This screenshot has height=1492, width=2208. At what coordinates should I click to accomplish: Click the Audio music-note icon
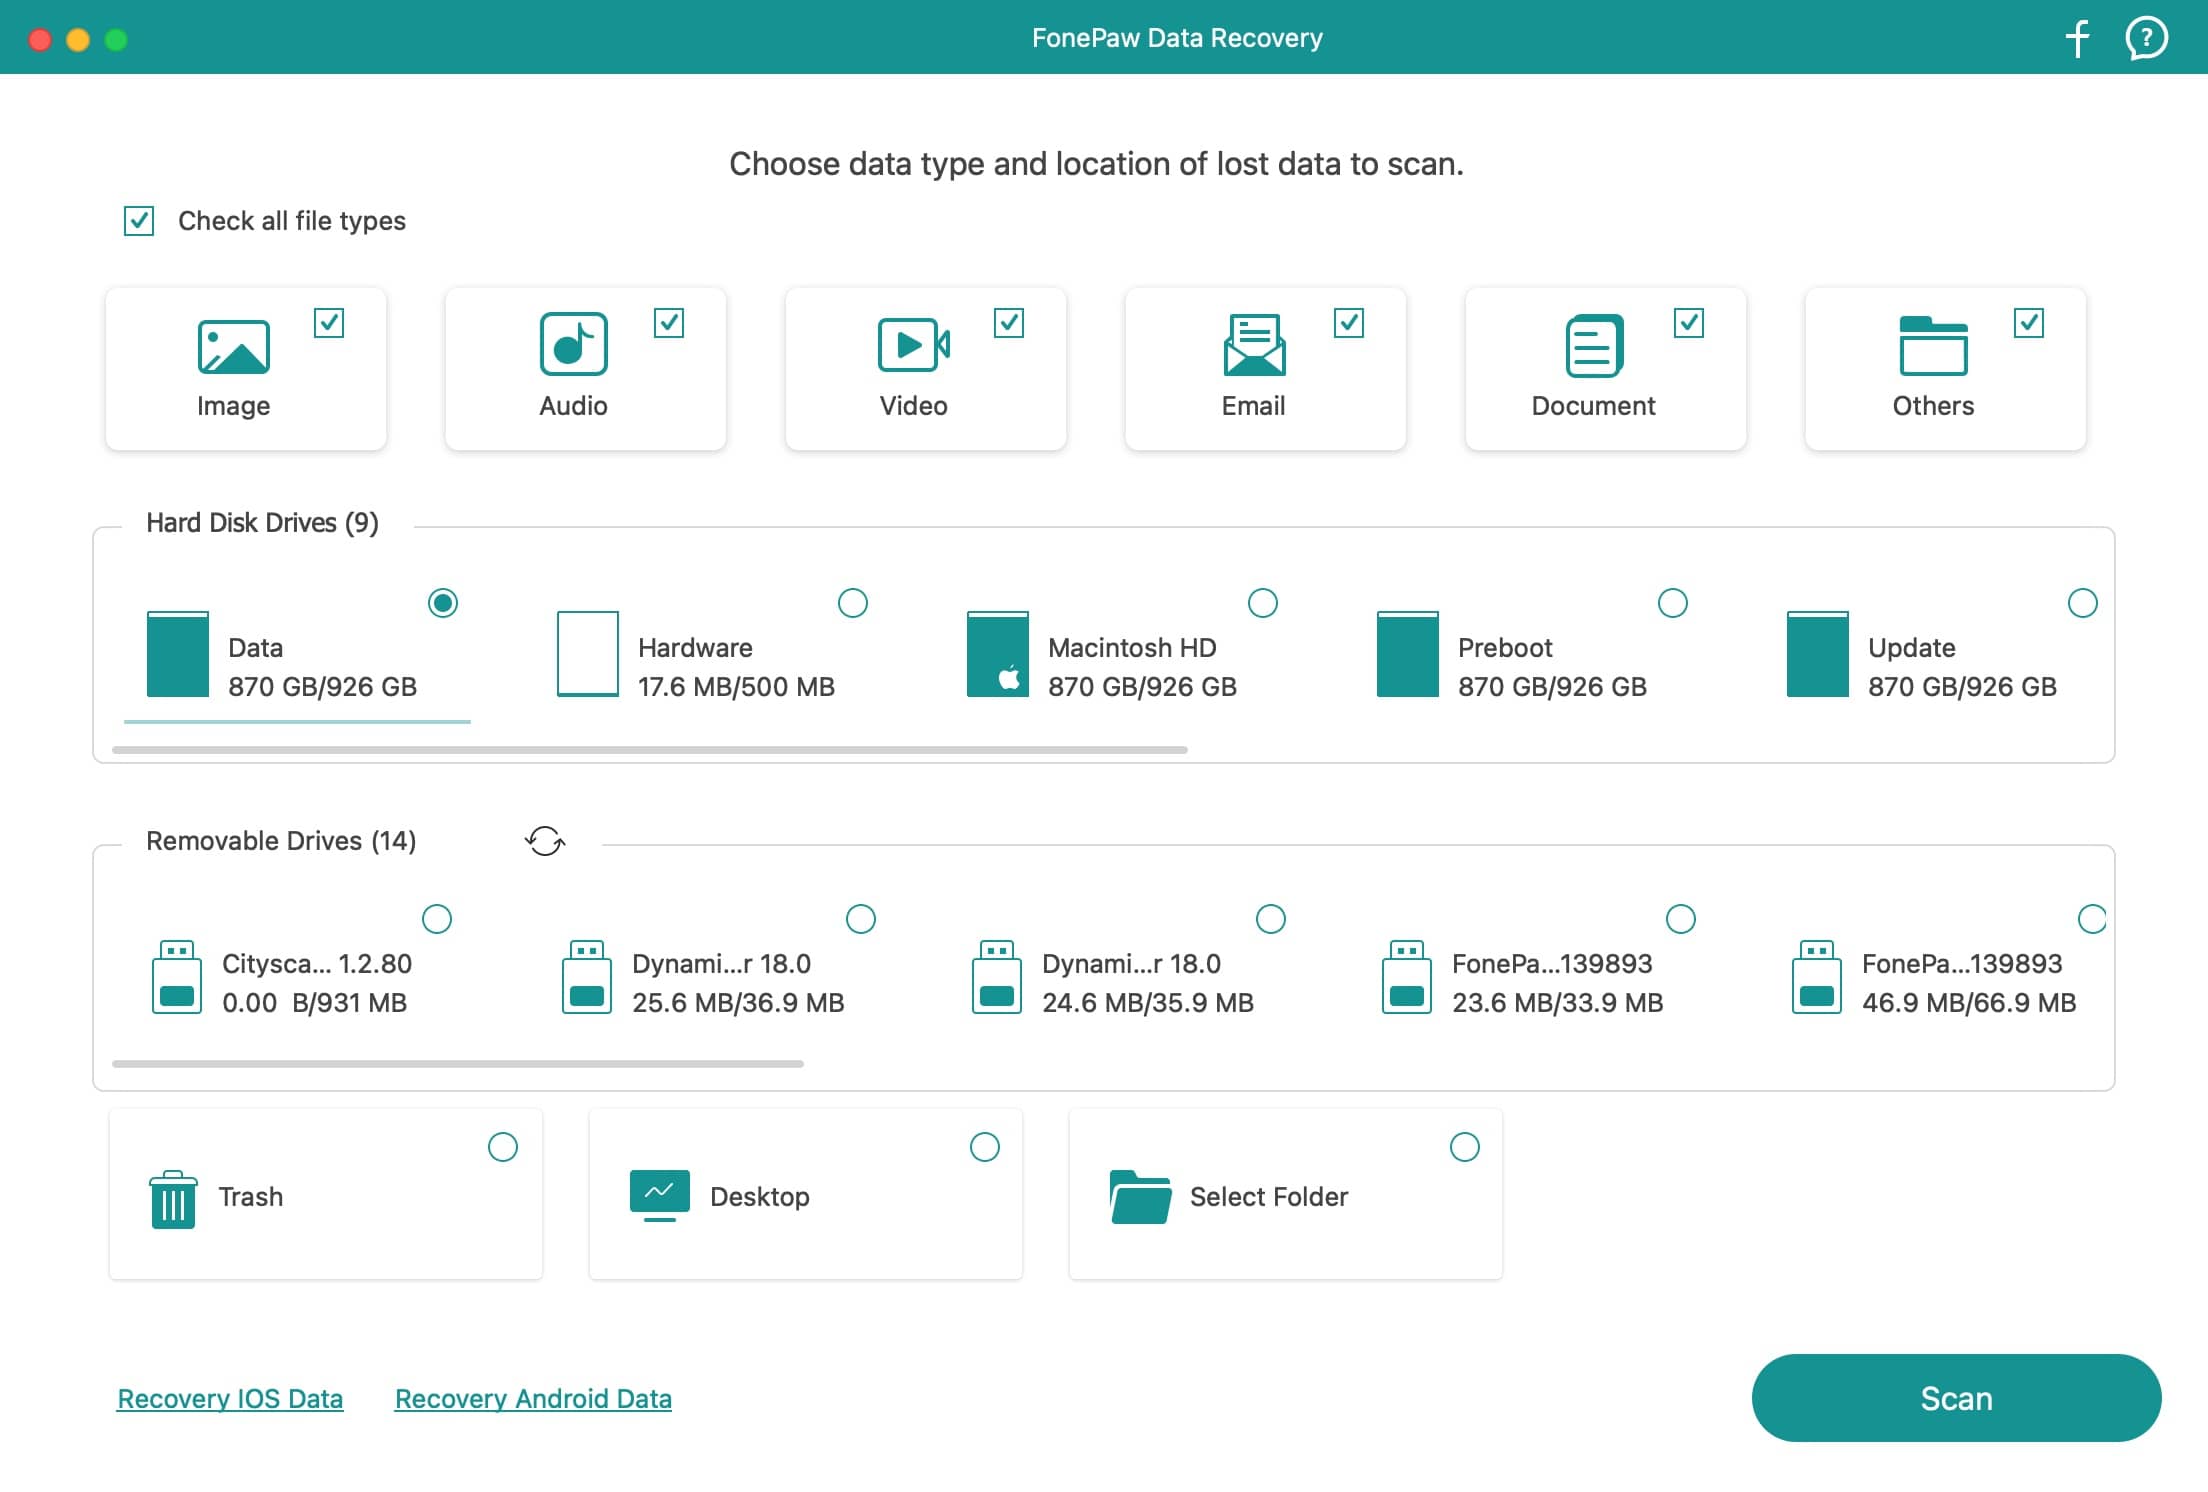click(x=574, y=344)
